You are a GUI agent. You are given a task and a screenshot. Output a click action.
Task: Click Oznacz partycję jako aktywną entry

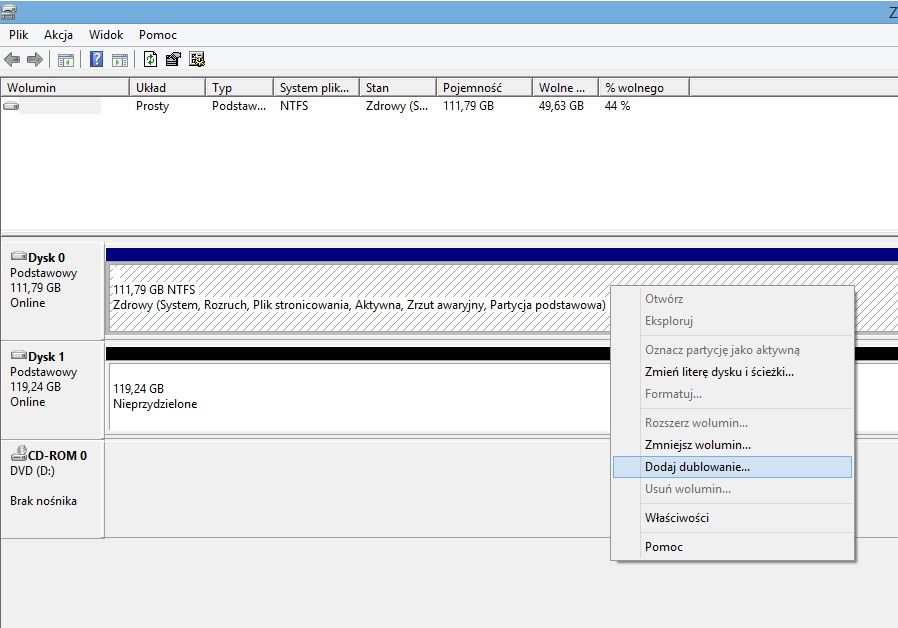click(732, 350)
